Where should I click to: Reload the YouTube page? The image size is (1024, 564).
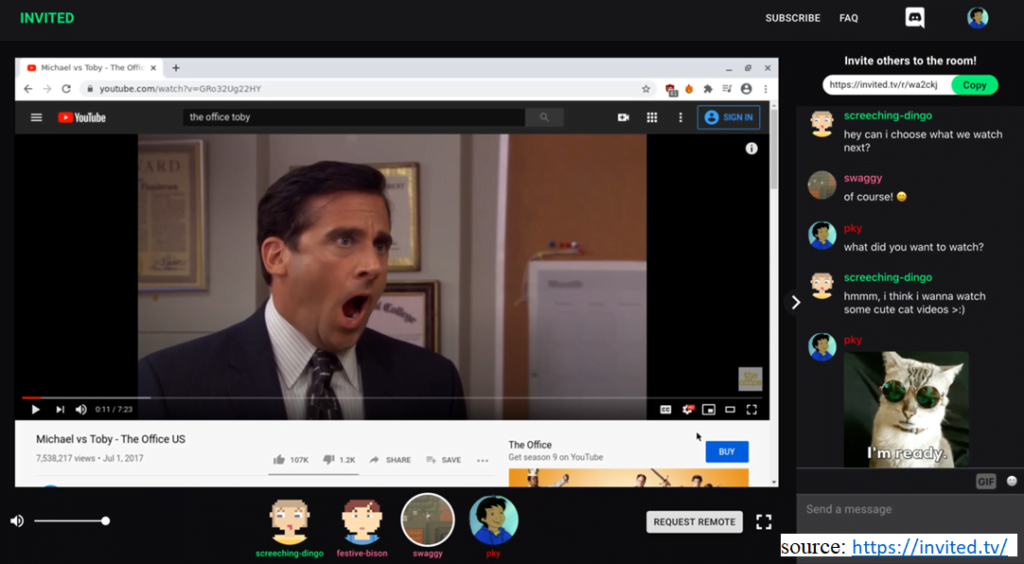tap(66, 89)
